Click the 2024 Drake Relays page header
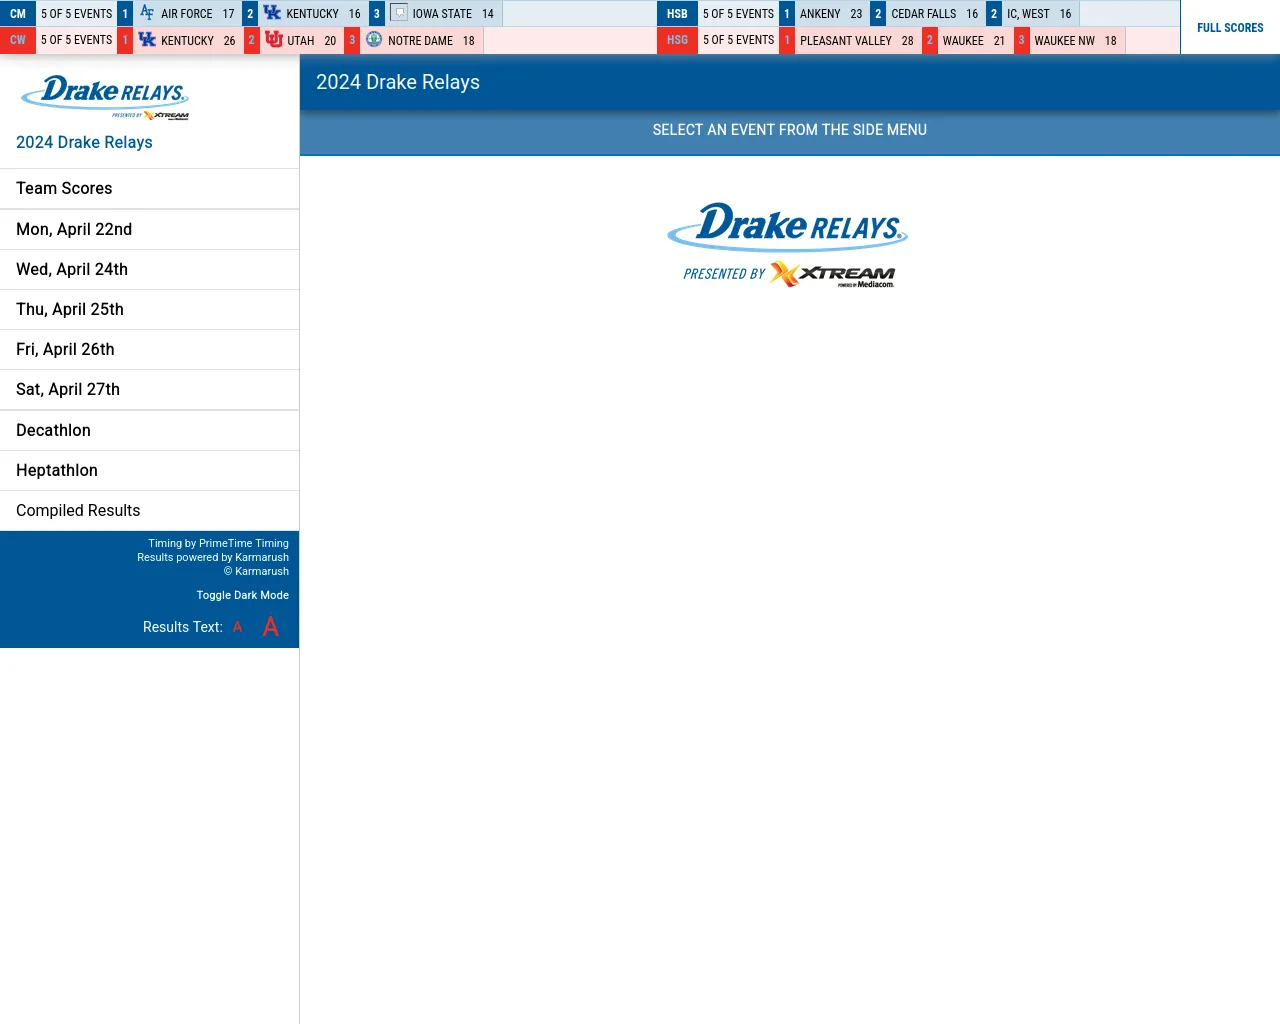This screenshot has width=1280, height=1024. [x=398, y=82]
